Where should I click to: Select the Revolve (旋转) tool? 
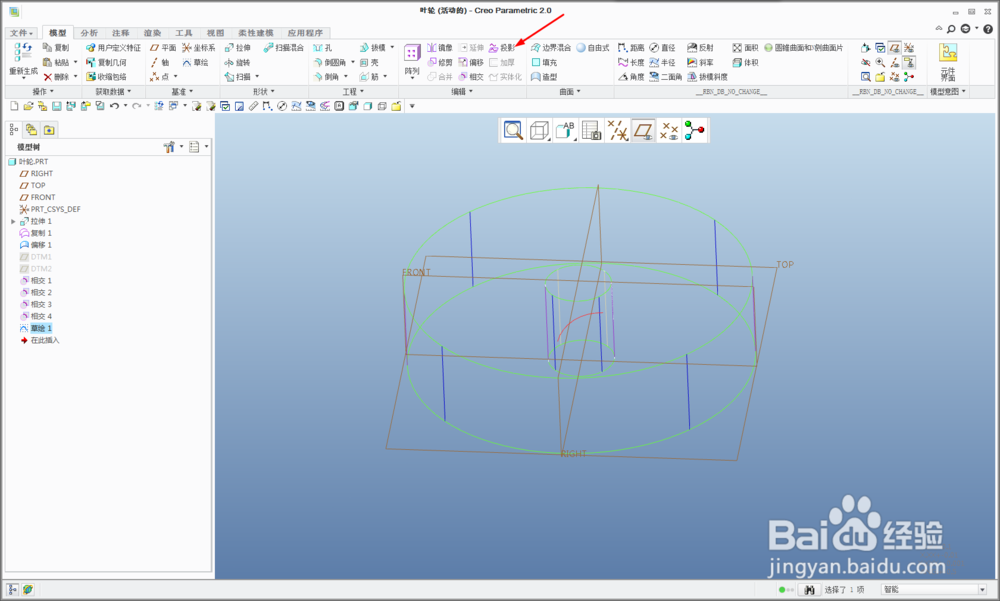click(237, 63)
